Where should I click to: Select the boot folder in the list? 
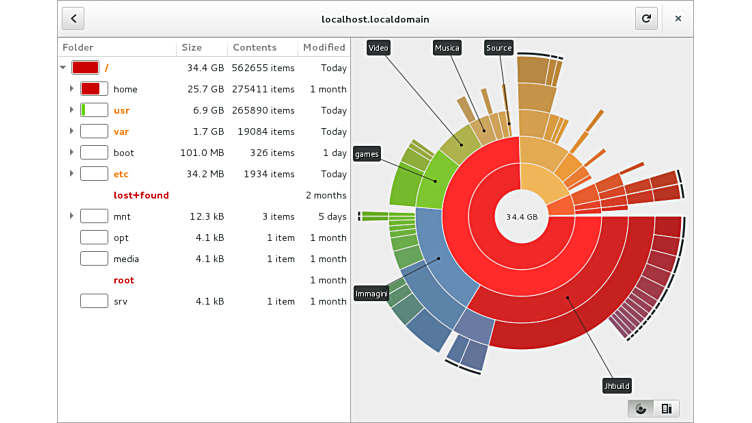pyautogui.click(x=124, y=153)
